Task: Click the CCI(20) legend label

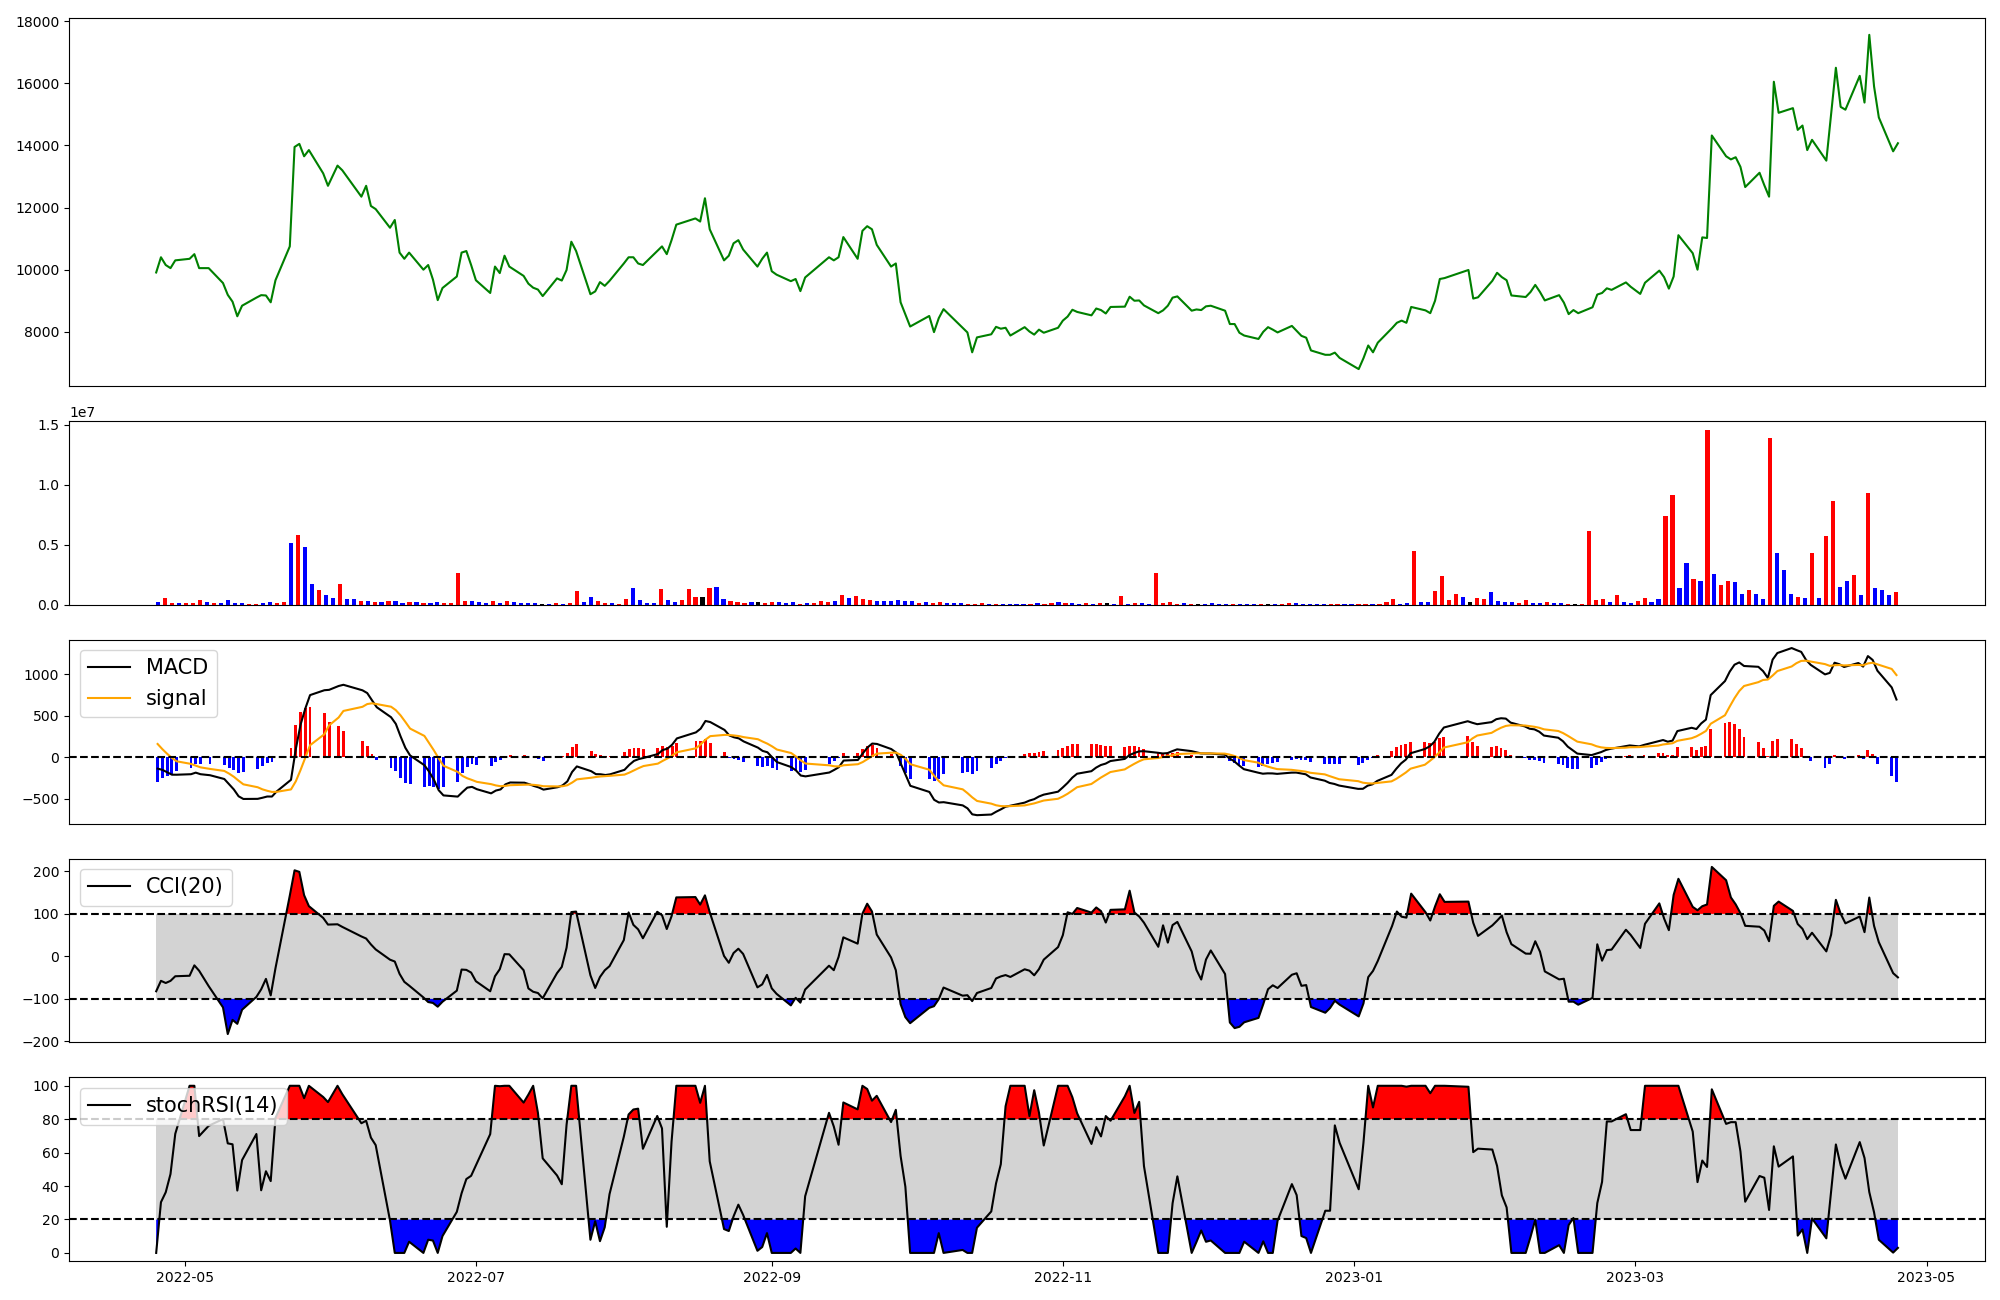Action: click(x=184, y=886)
